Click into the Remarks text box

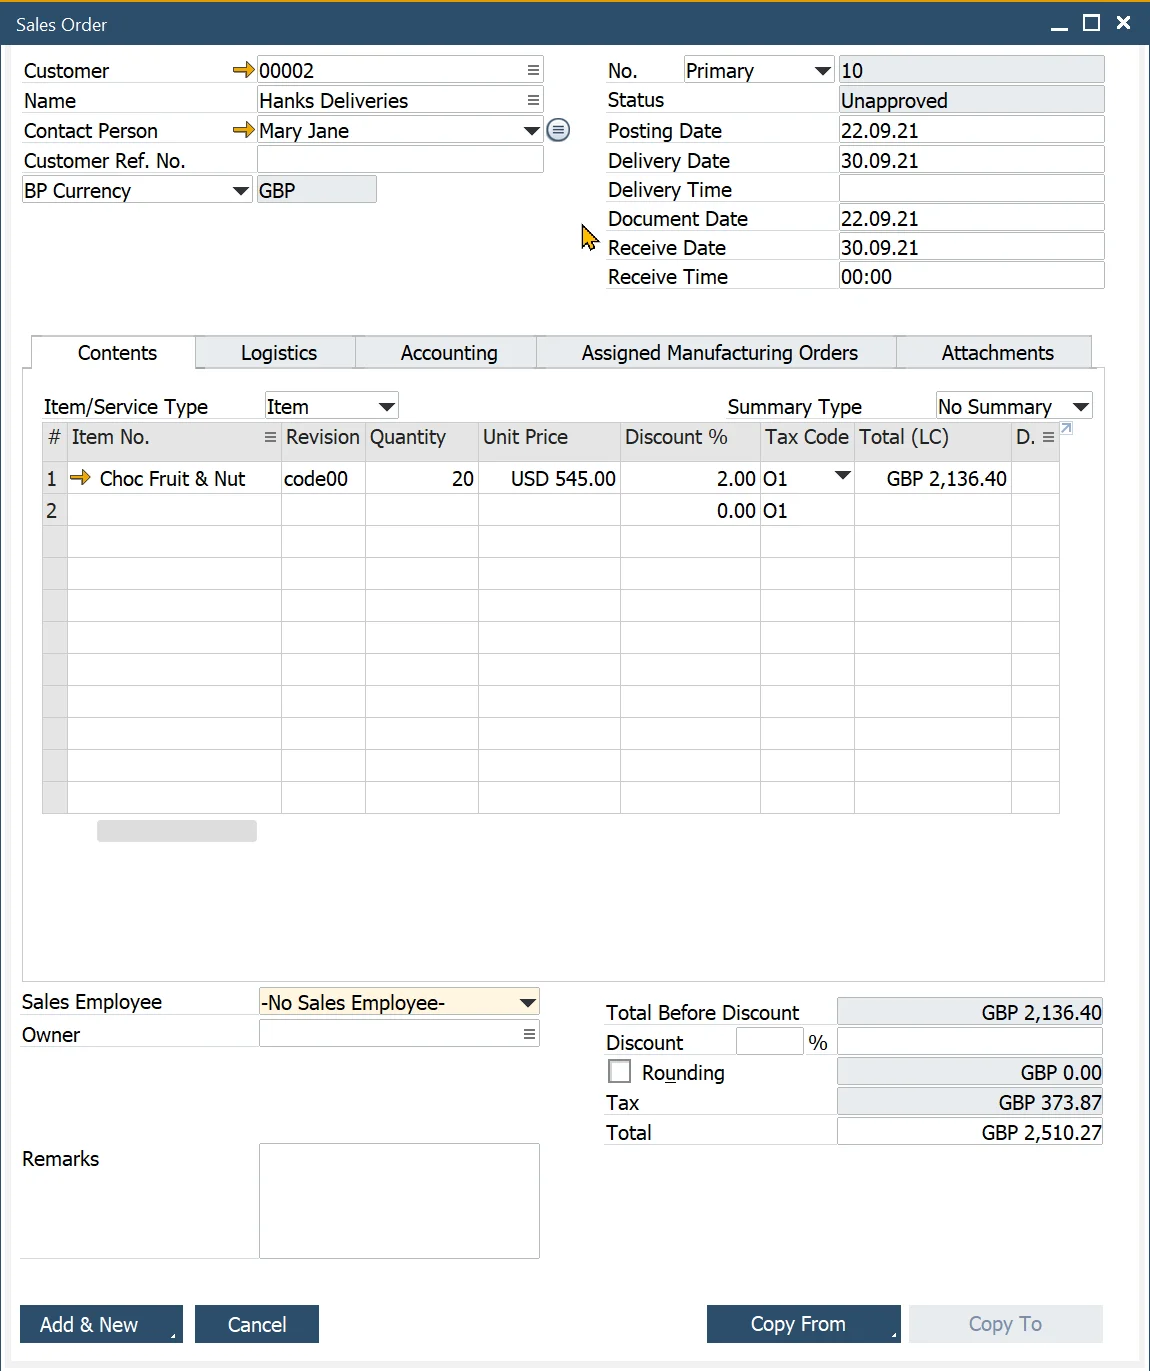[x=399, y=1200]
